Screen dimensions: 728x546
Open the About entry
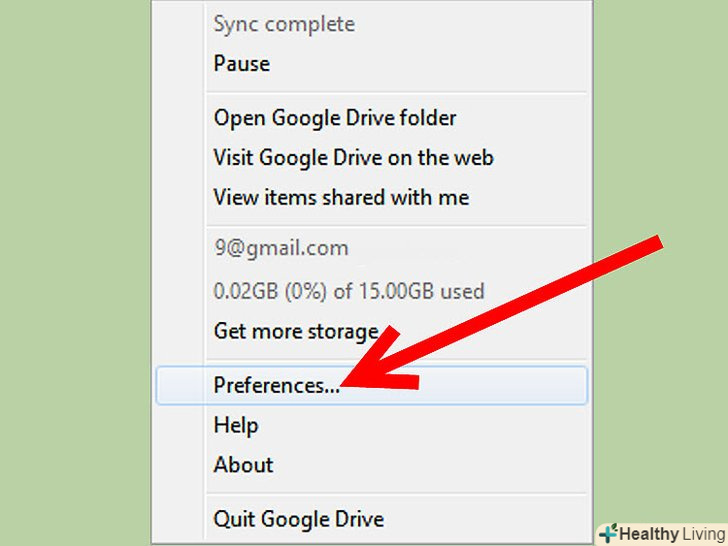[243, 465]
